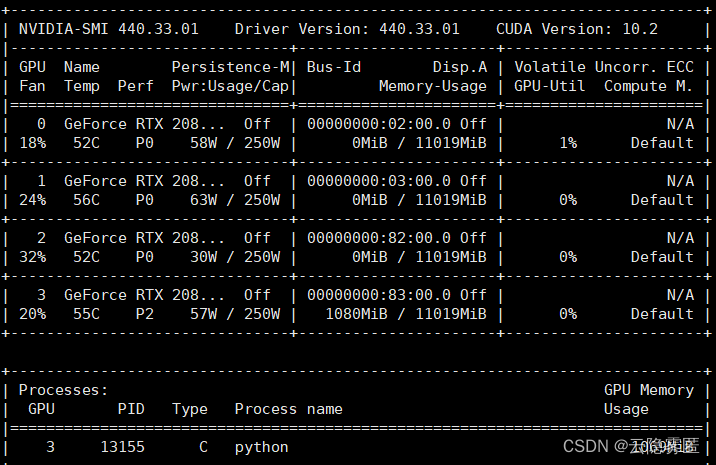Click the 58W / 250W power value

[235, 143]
